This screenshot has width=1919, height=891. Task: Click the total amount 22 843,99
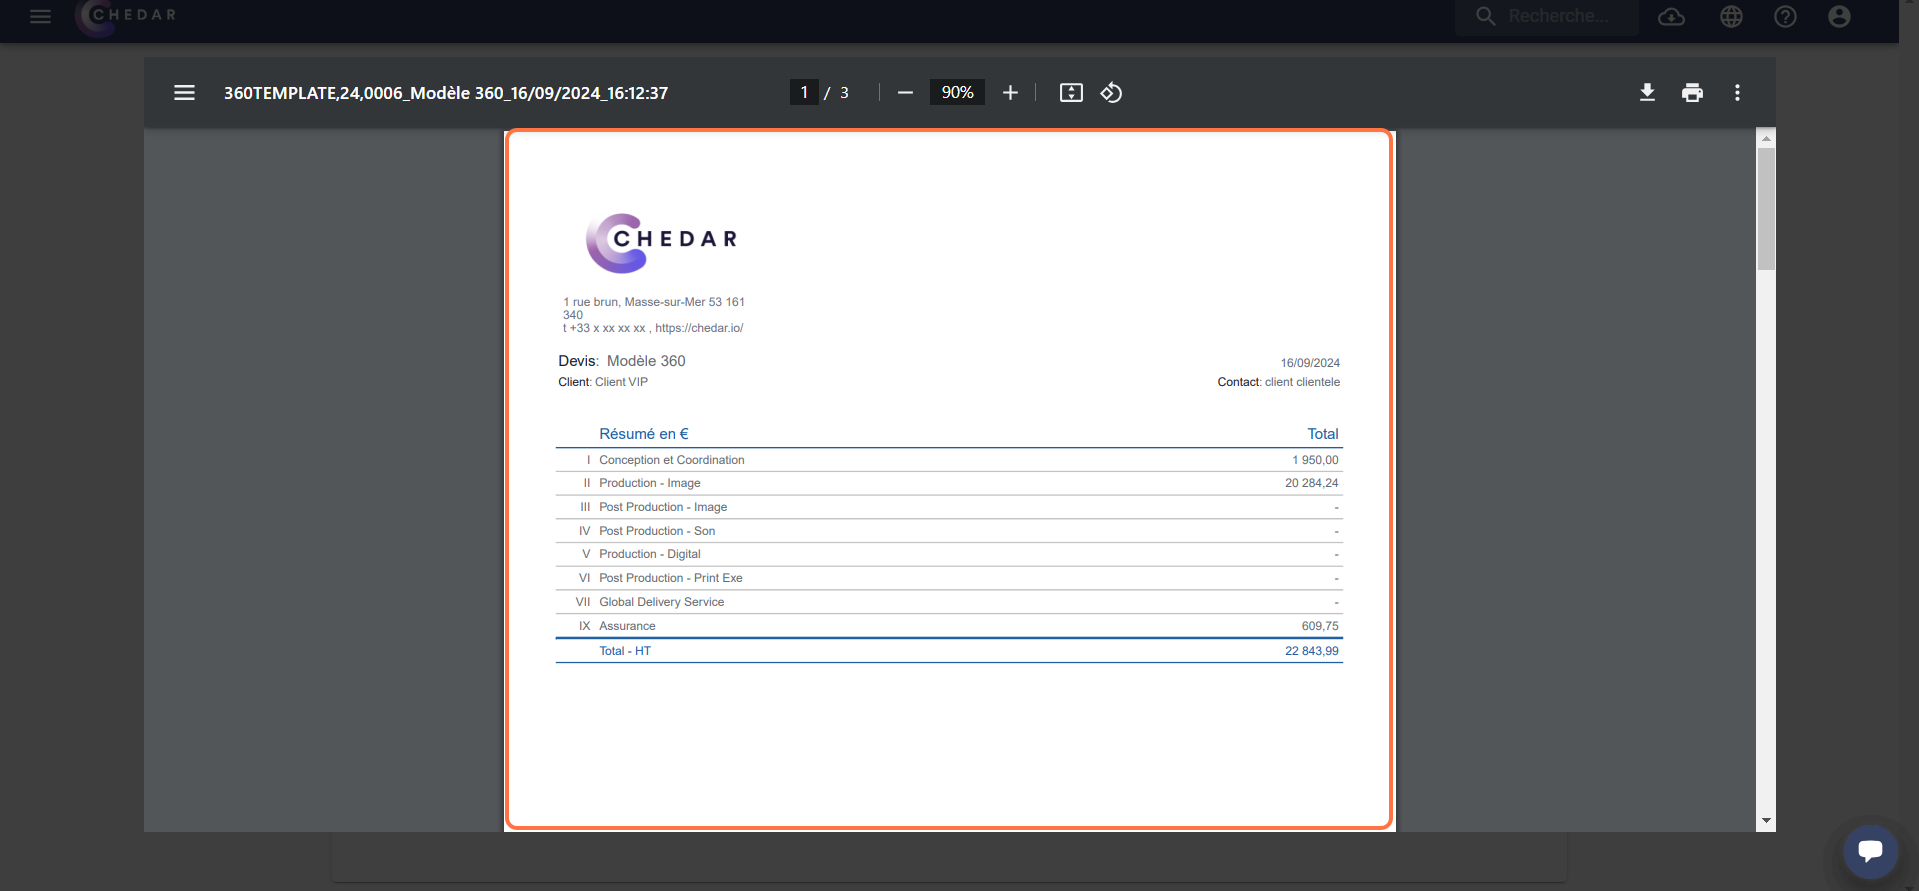pyautogui.click(x=1311, y=651)
